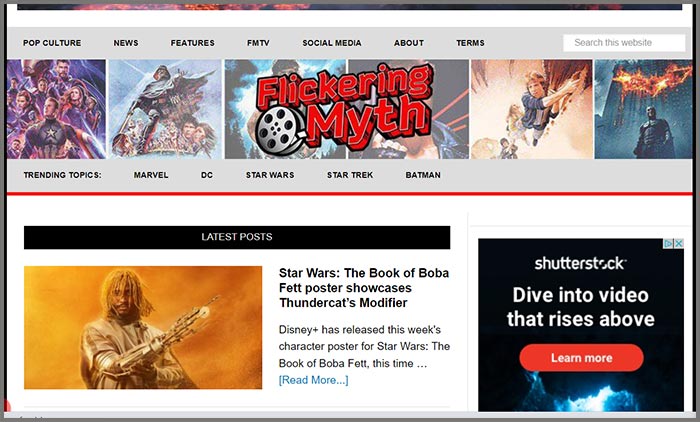Click the Search this website field
This screenshot has height=422, width=700.
click(624, 43)
